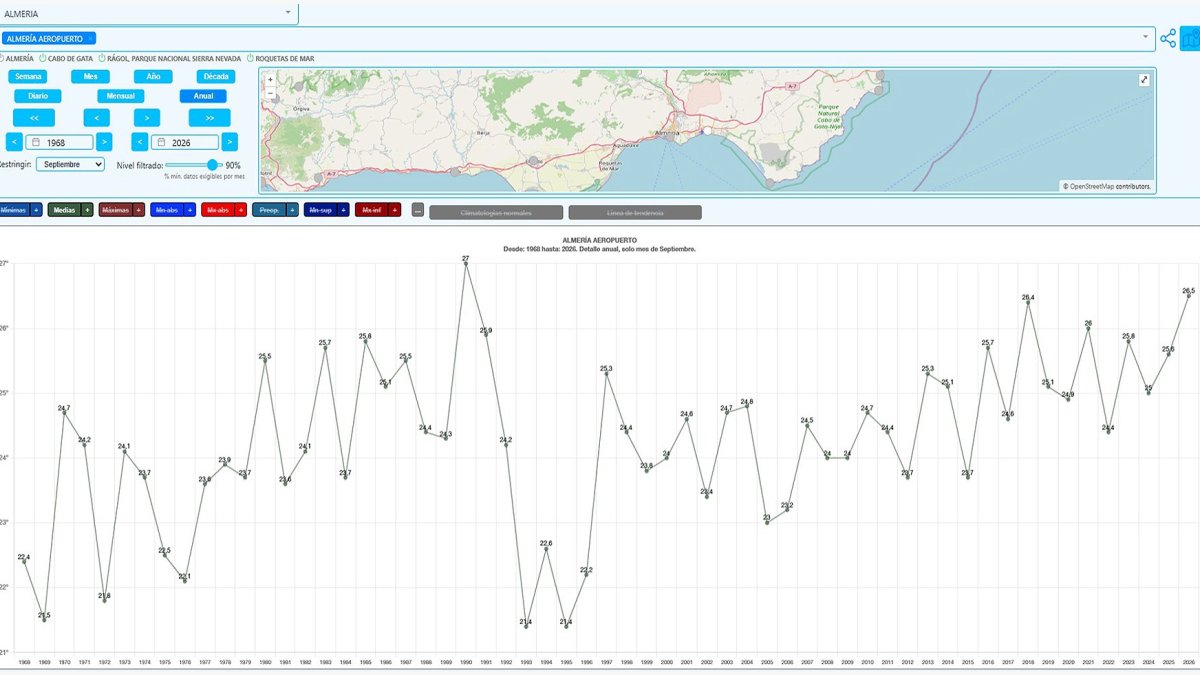The height and width of the screenshot is (675, 1200).
Task: Click the plus next to Mn-abs
Action: coord(189,210)
